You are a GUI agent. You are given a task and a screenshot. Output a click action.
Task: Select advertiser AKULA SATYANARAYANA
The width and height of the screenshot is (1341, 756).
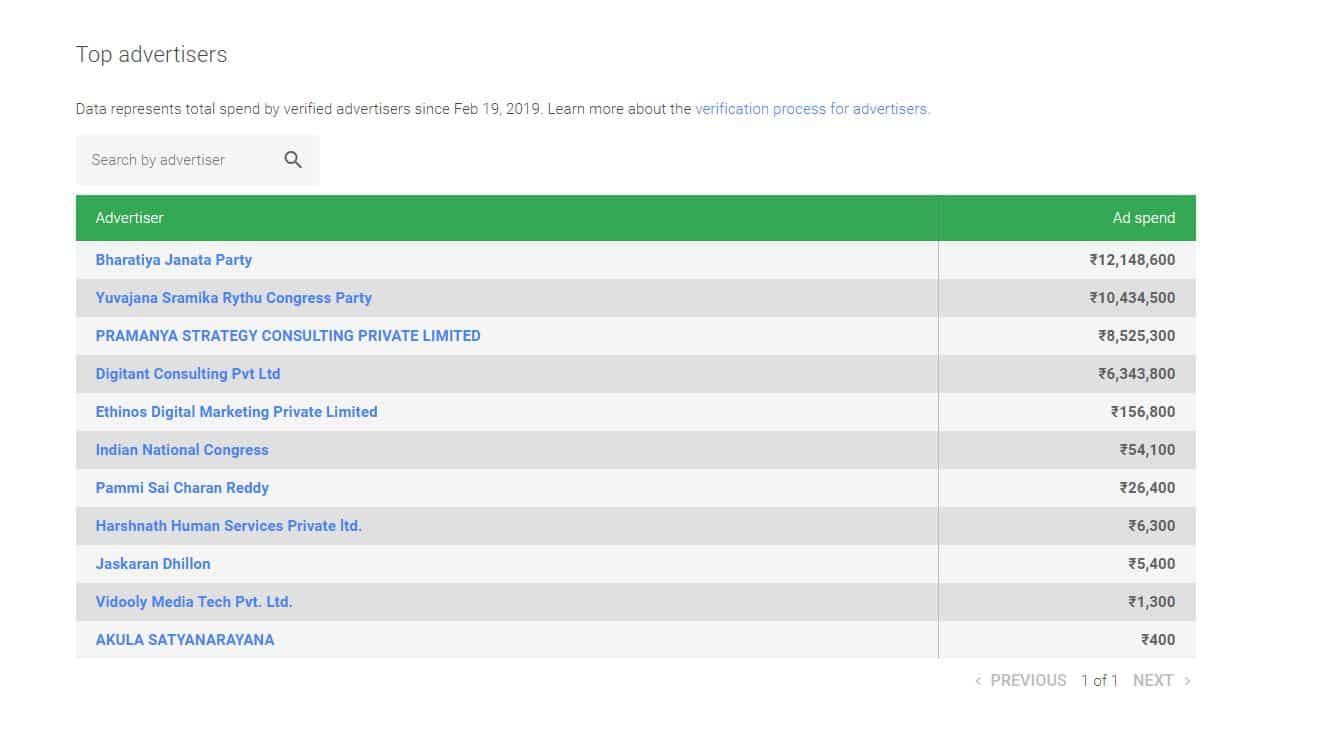click(x=185, y=640)
